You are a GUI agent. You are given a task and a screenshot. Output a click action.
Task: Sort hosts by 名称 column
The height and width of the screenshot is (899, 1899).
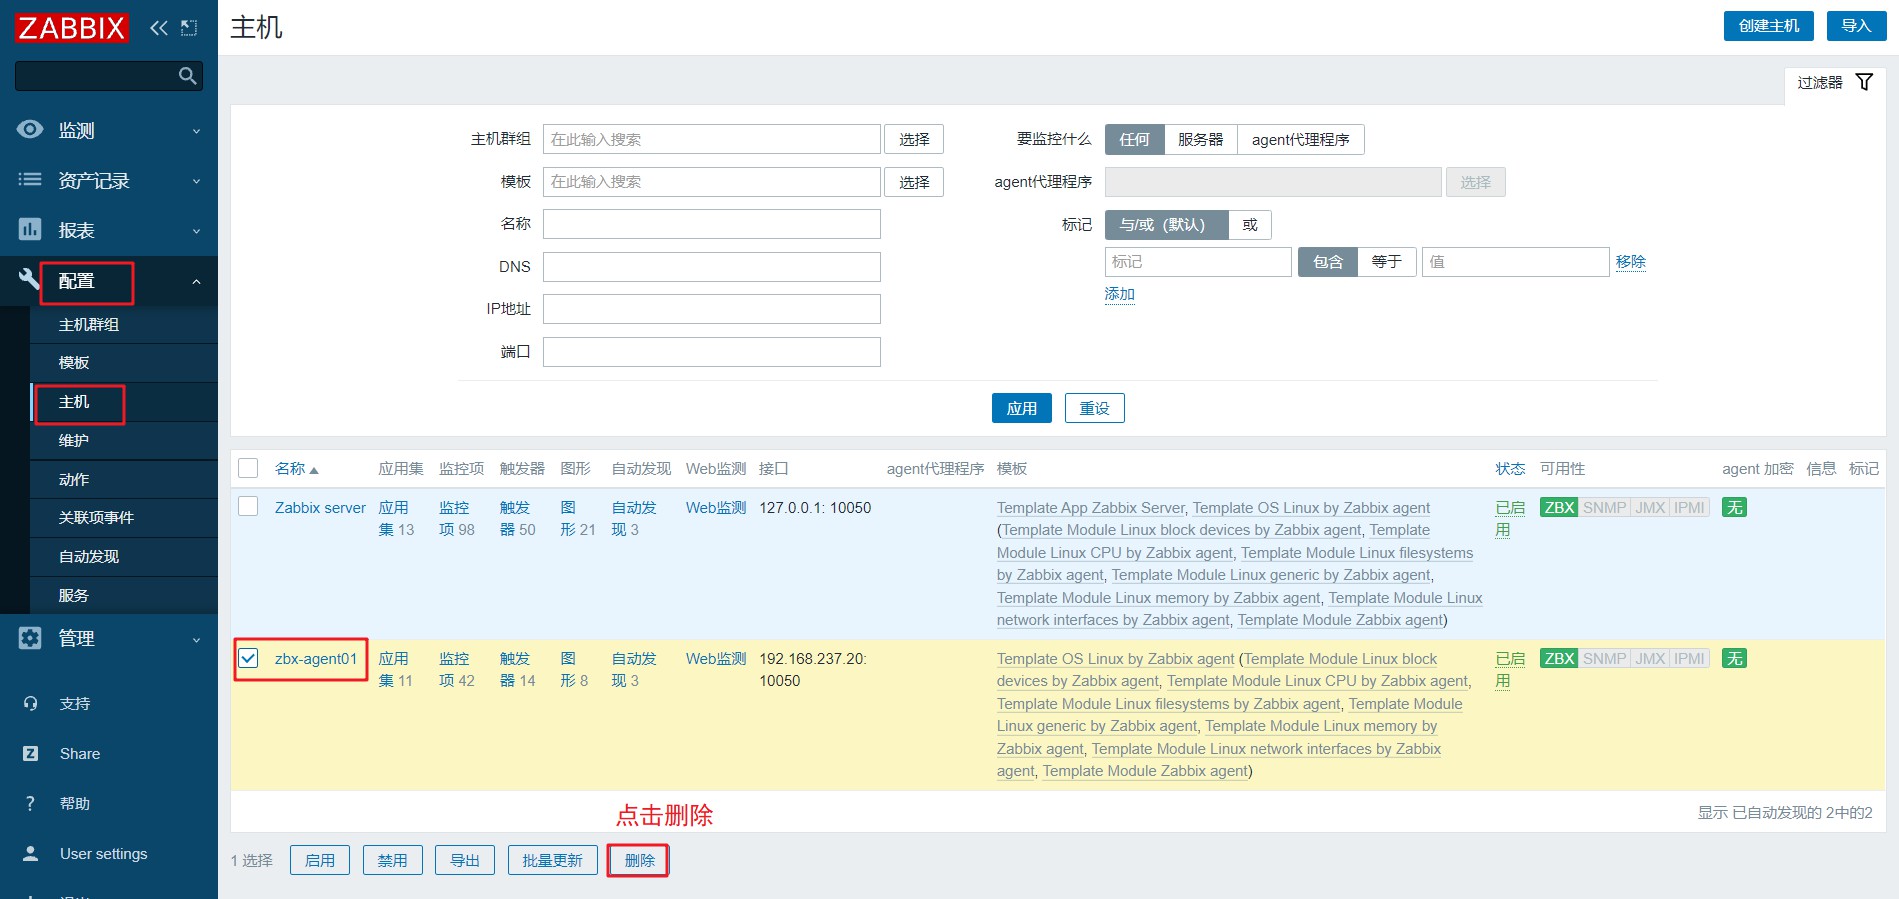(296, 469)
